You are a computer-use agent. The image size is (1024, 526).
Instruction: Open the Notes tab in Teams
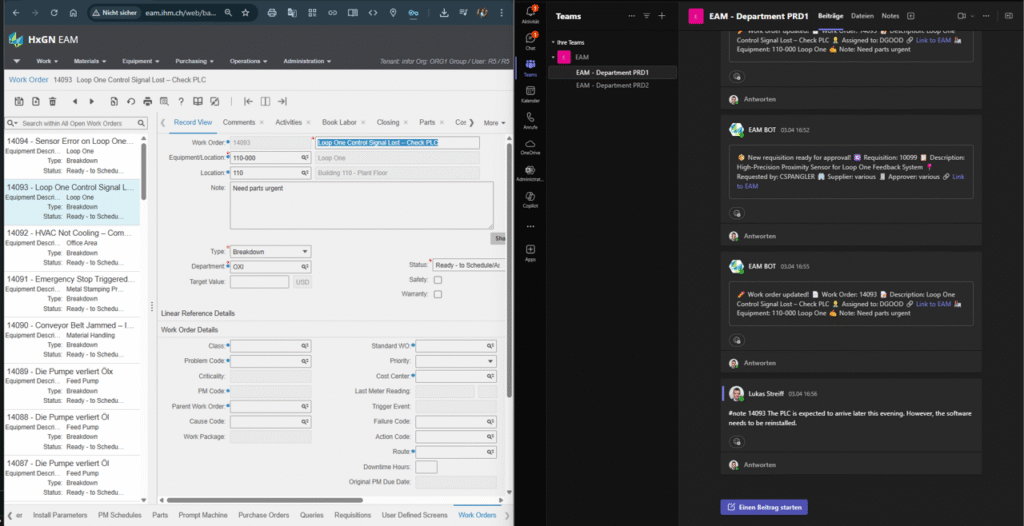pos(890,16)
